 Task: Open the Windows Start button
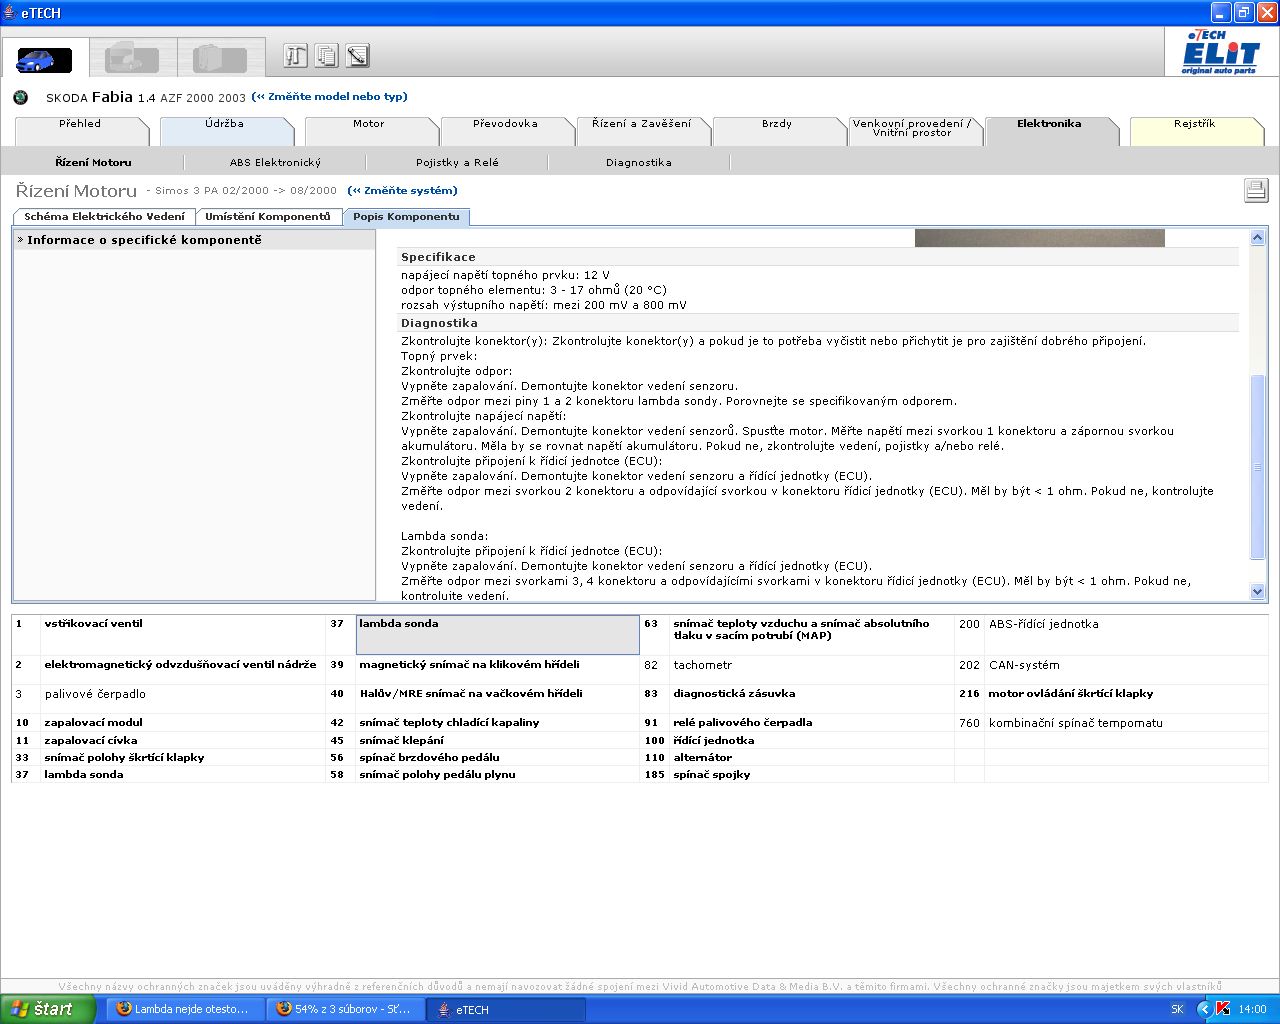coord(48,1009)
